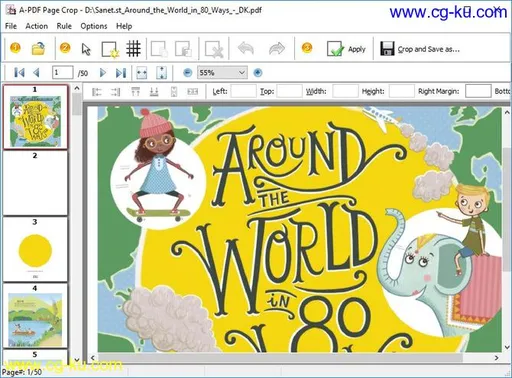This screenshot has width=512, height=378.
Task: Click the fit height icon
Action: [x=161, y=73]
